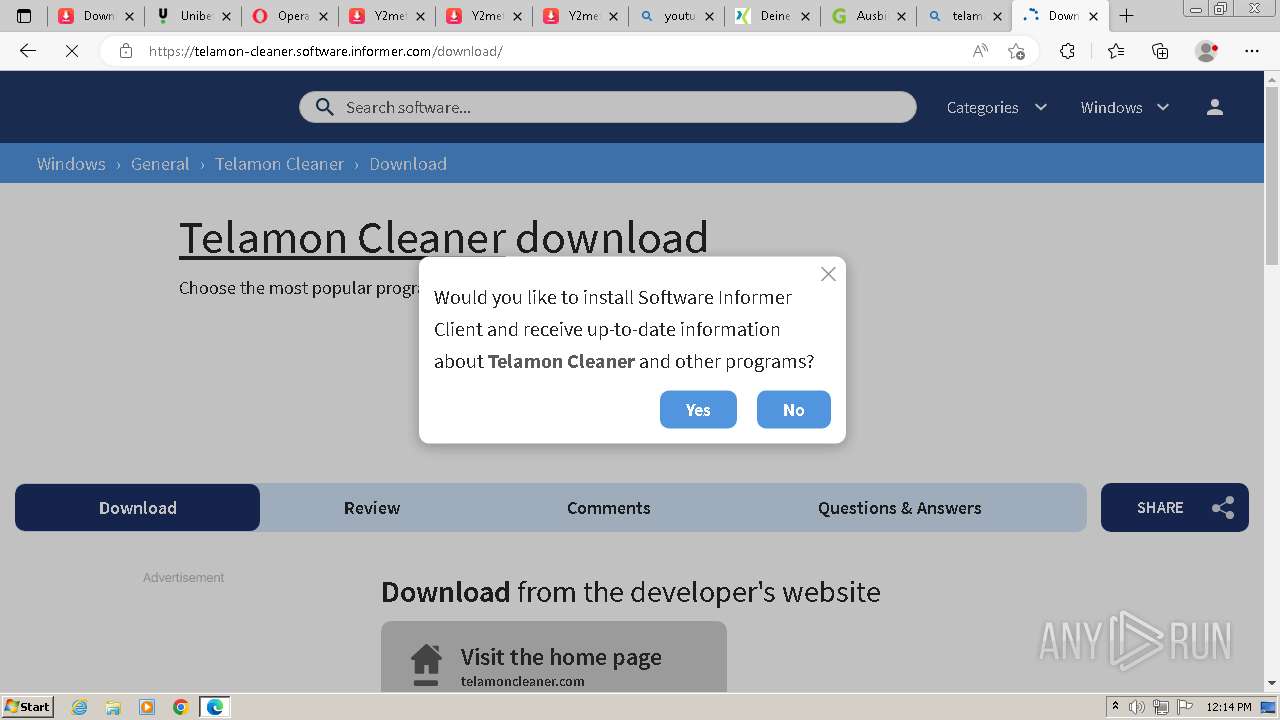1280x720 pixels.
Task: Click the SHARE button
Action: 1175,508
